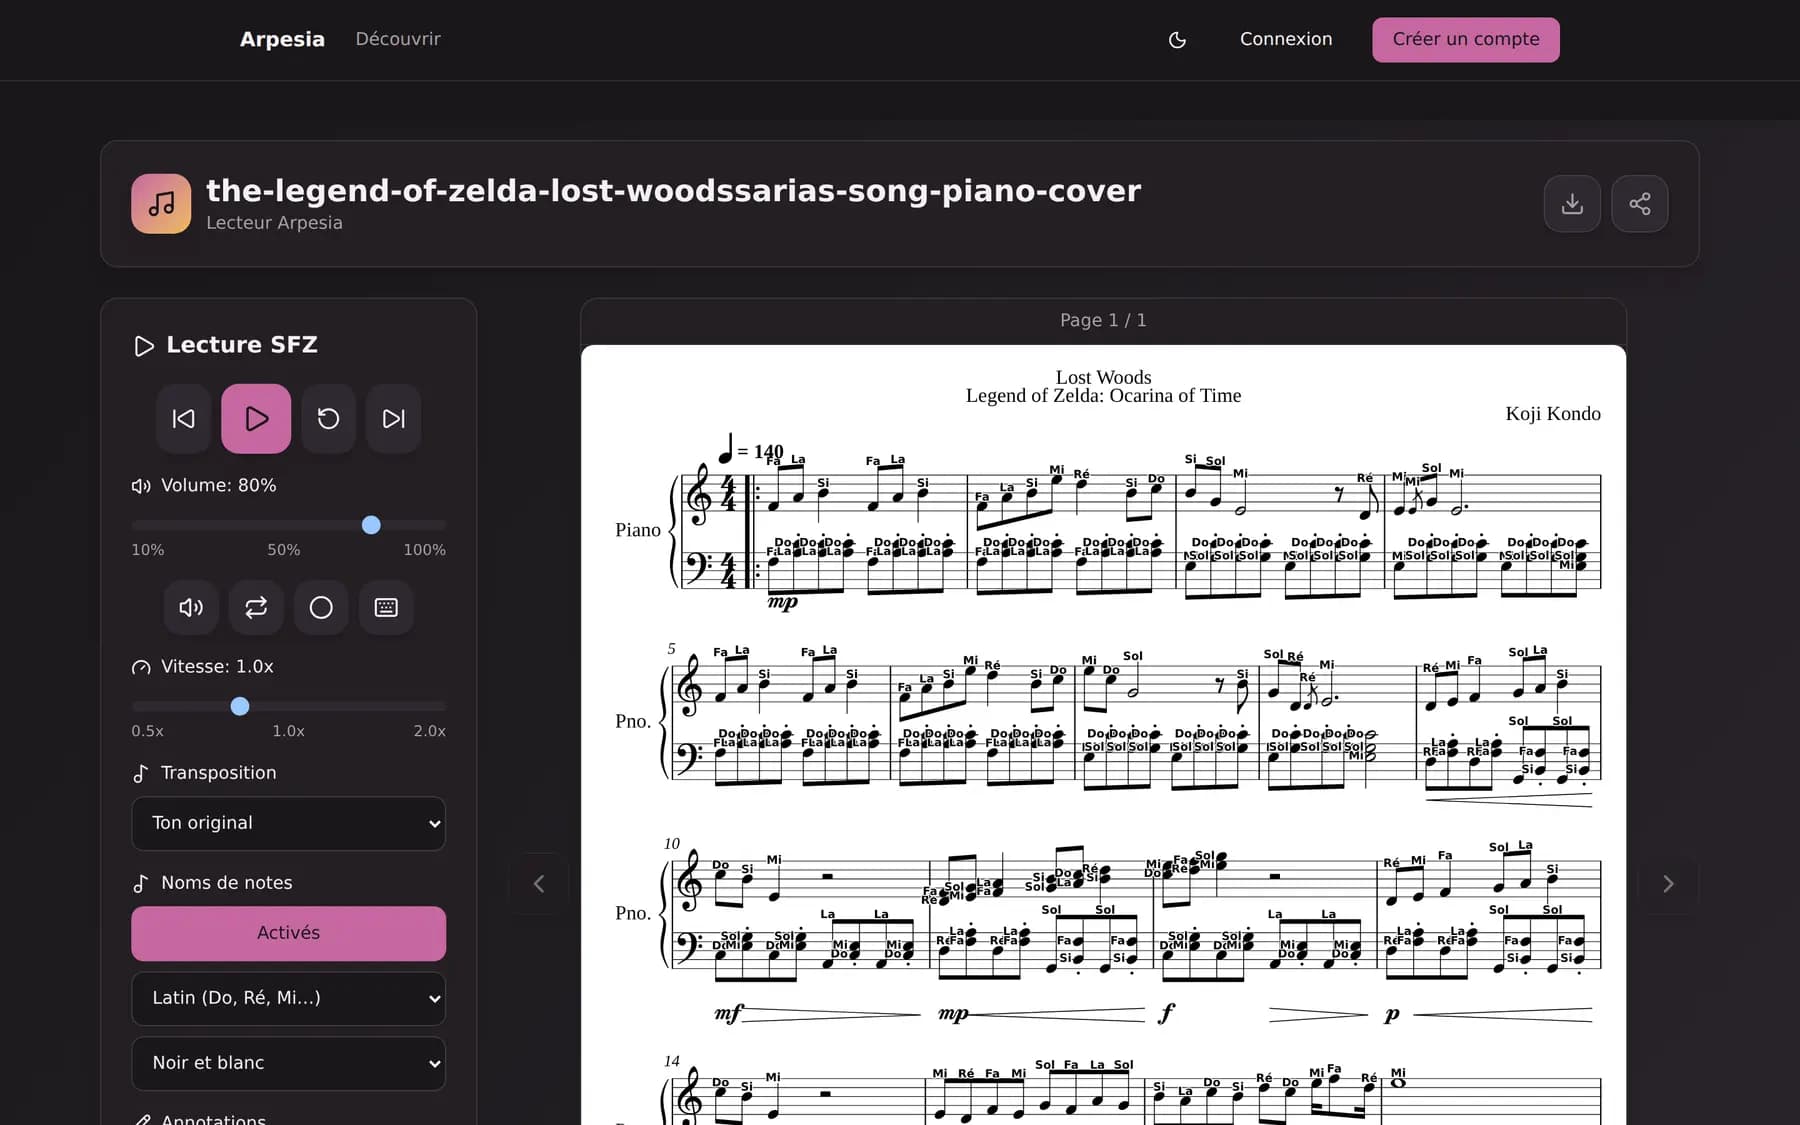Toggle the sound speaker button under volume slider
The image size is (1800, 1125).
(x=191, y=607)
